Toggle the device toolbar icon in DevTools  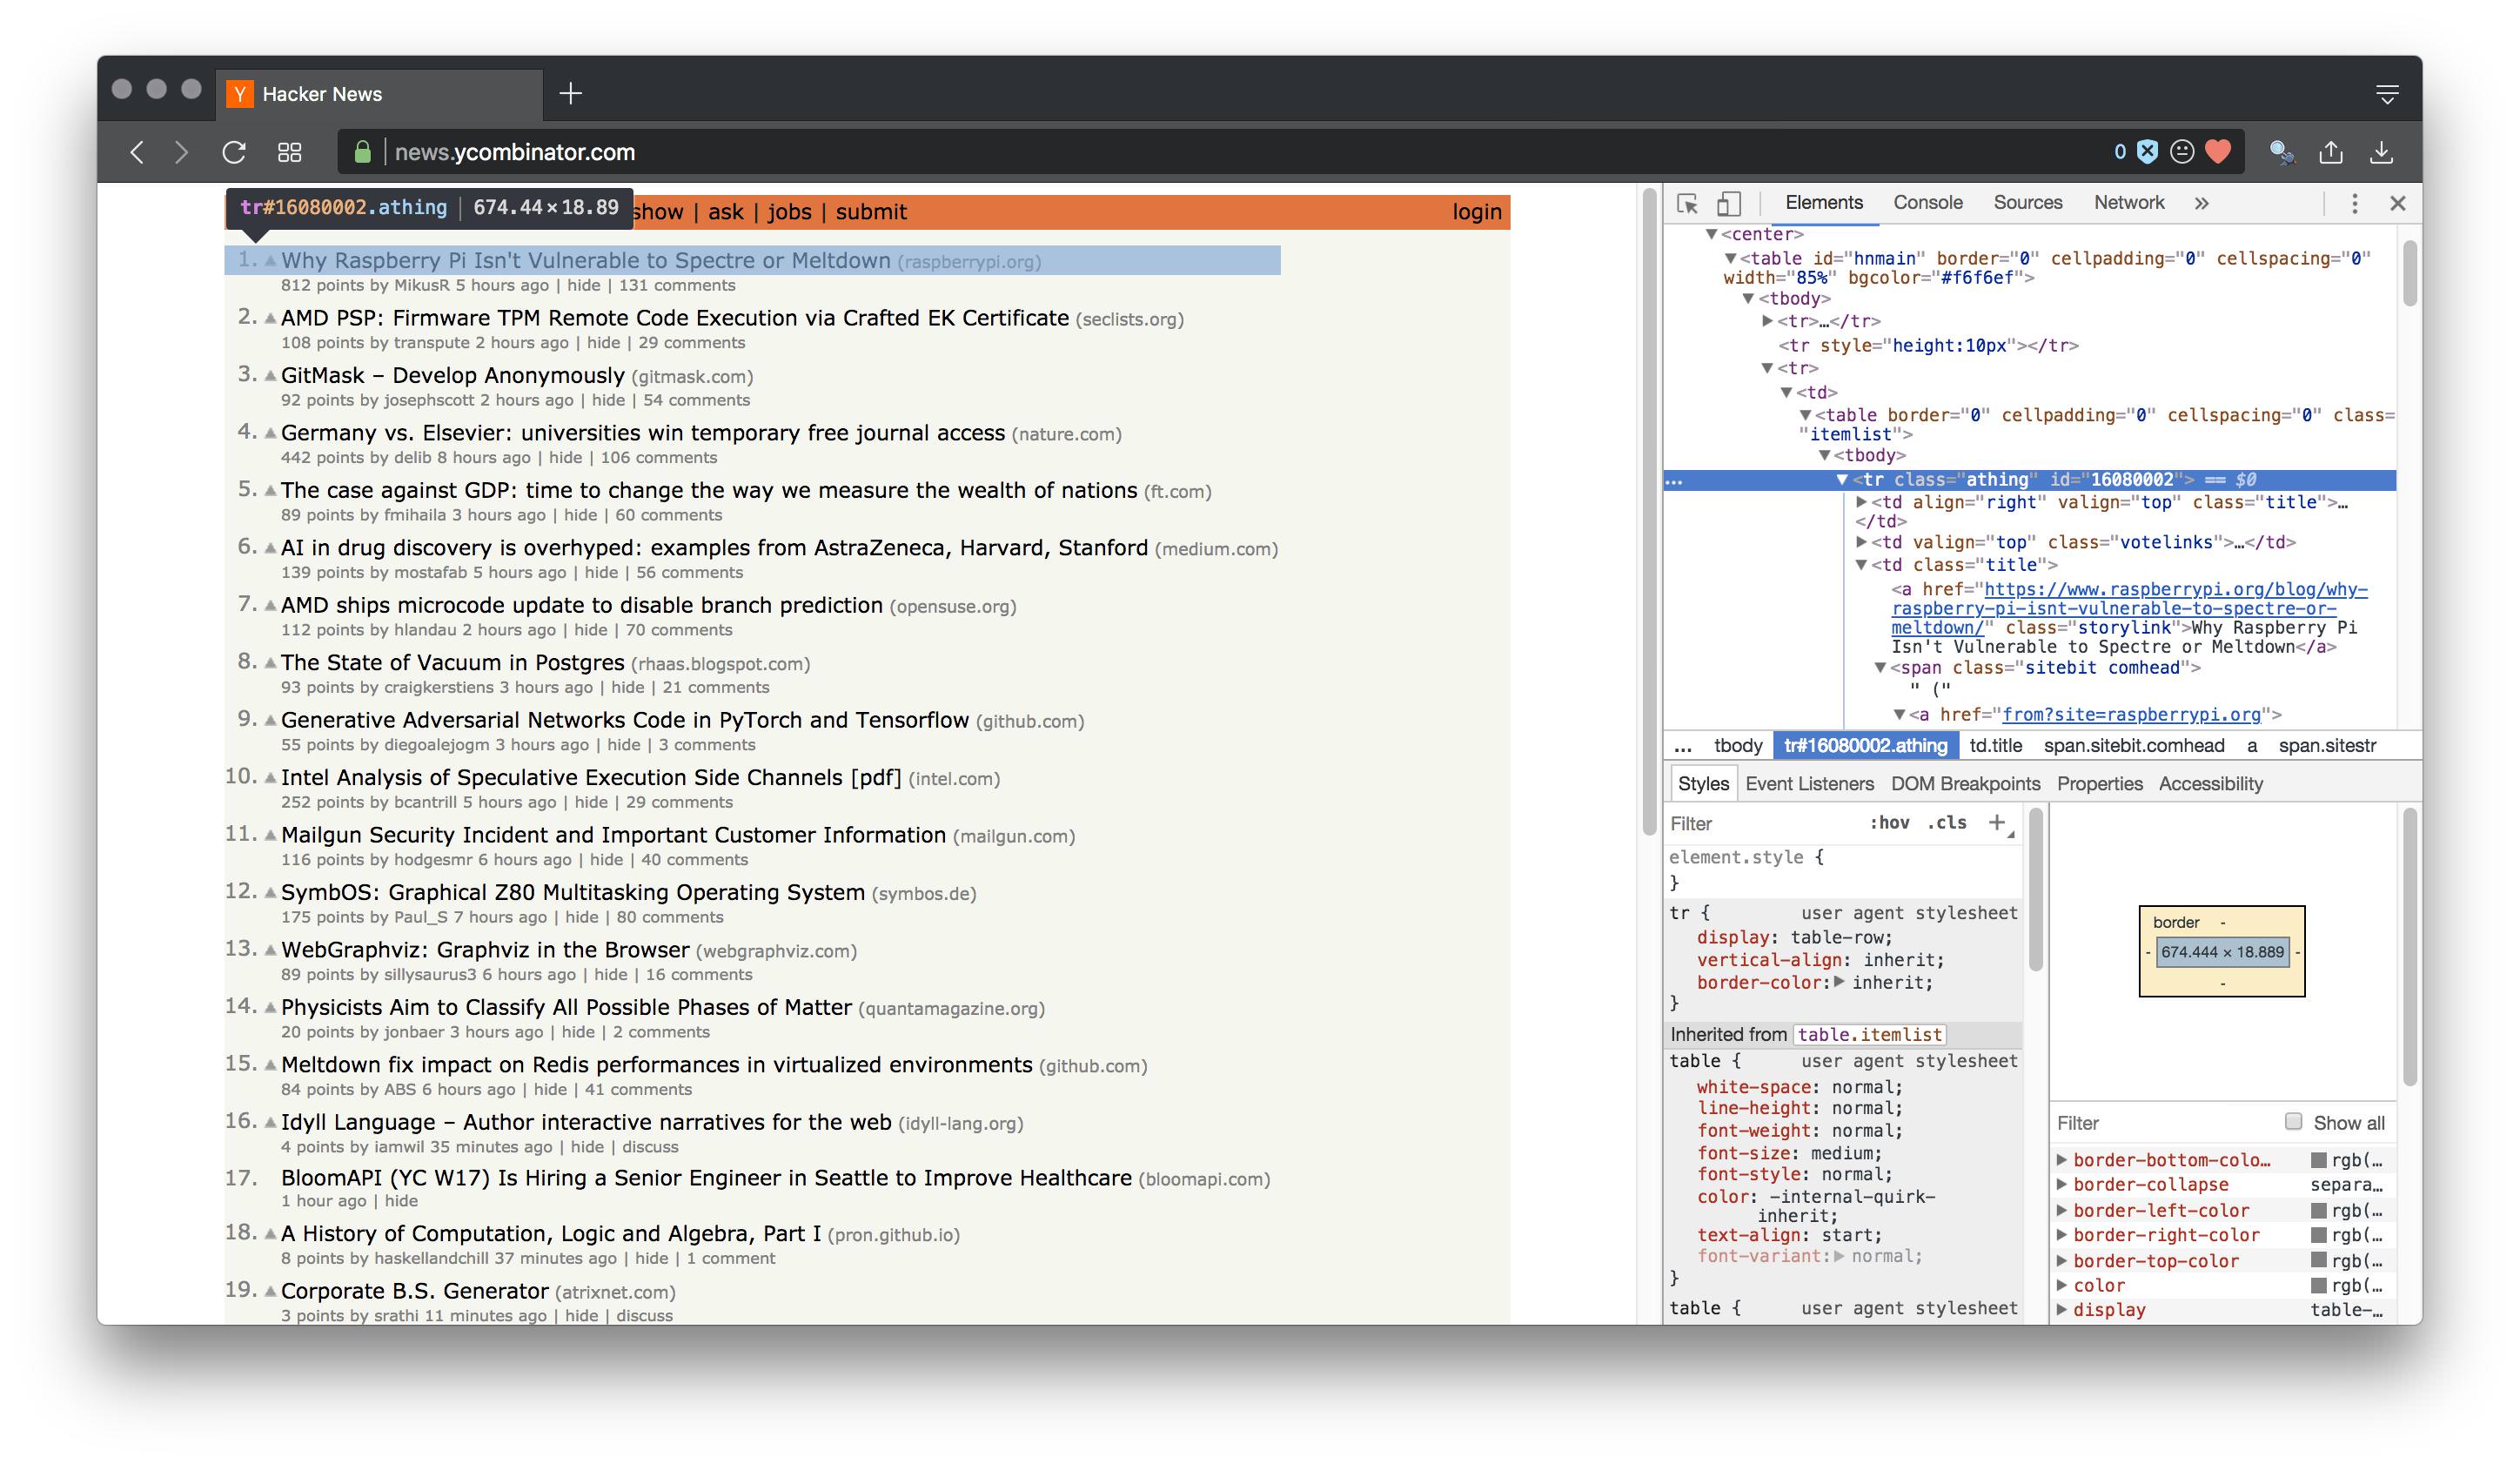click(1728, 204)
